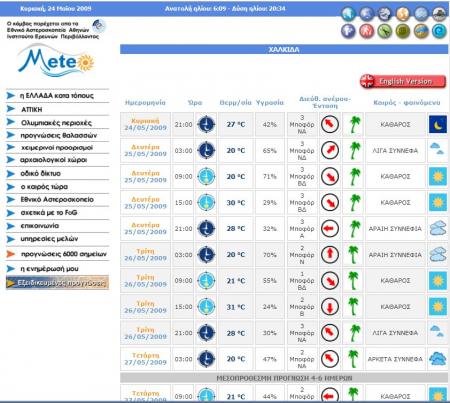
Task: Open η ΕΛΛΑΔΑ κατα τόπους menu
Action: coord(57,96)
